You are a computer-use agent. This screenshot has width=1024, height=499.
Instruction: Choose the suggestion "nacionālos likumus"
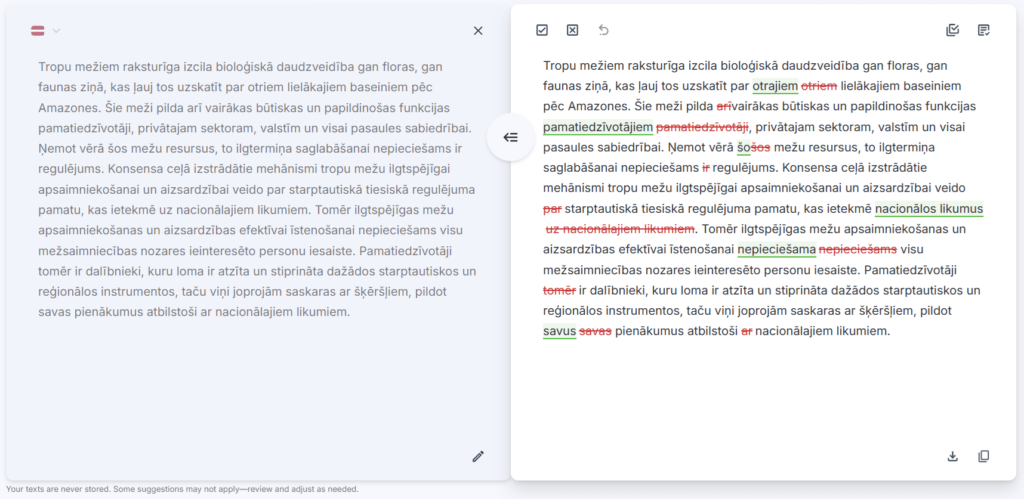[929, 209]
